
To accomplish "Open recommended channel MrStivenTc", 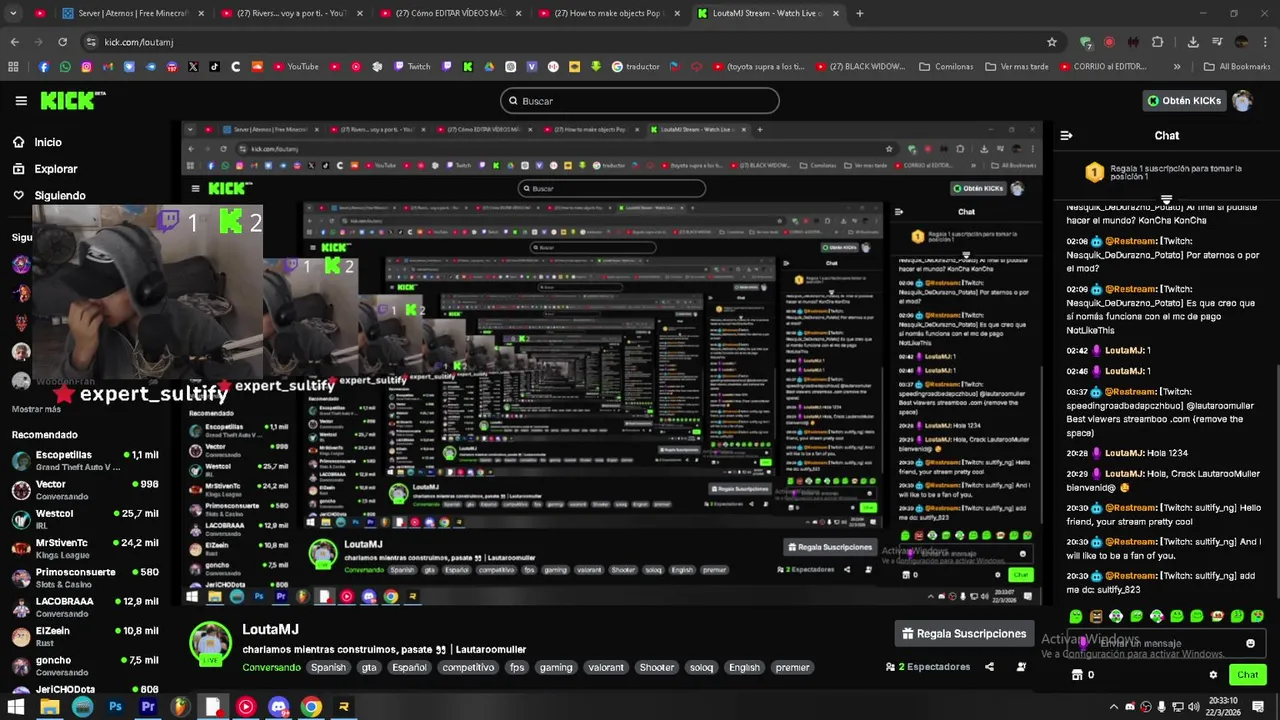I will click(x=85, y=548).
